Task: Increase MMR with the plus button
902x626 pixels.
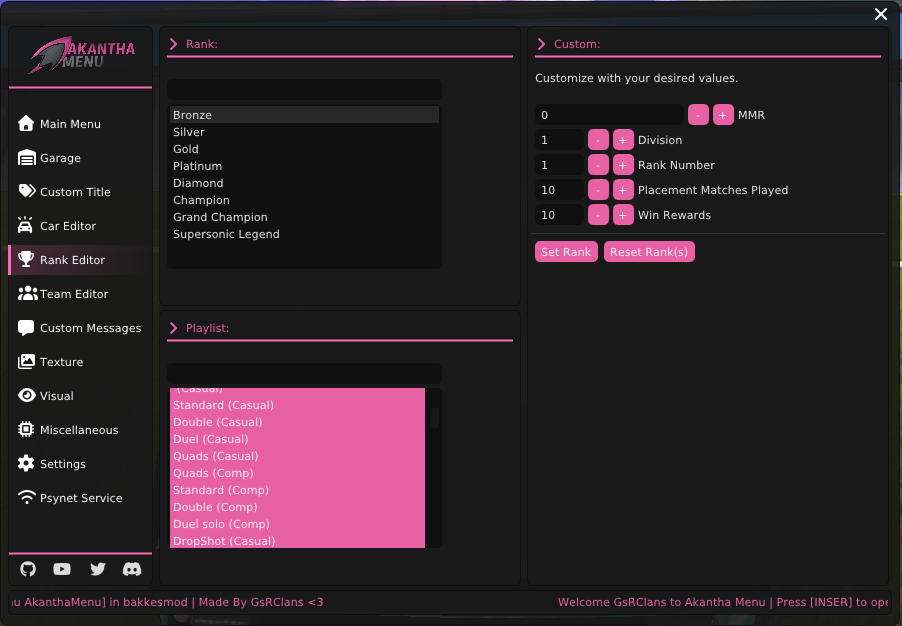Action: click(x=723, y=115)
